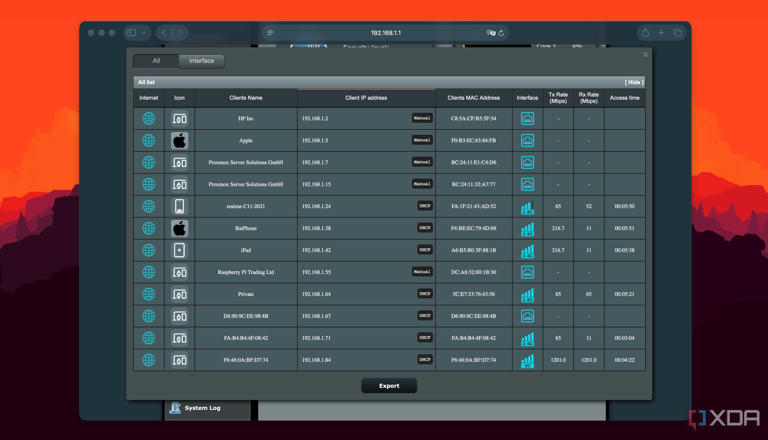Toggle the Safari sidebar icon
This screenshot has width=768, height=440.
coord(131,33)
